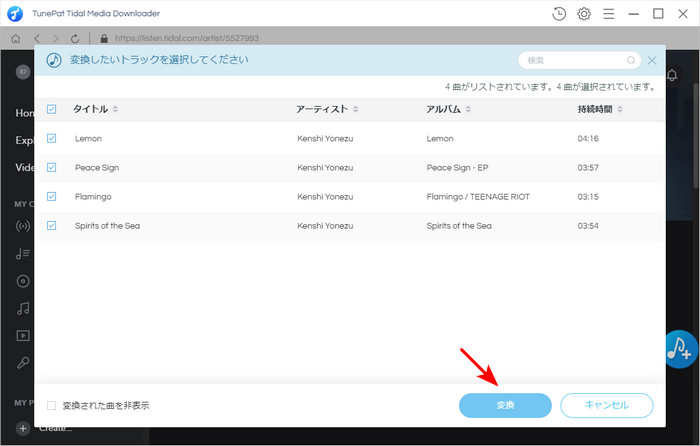Open the playlists sidebar icon
Screen dimensions: 700x446
(x=23, y=254)
